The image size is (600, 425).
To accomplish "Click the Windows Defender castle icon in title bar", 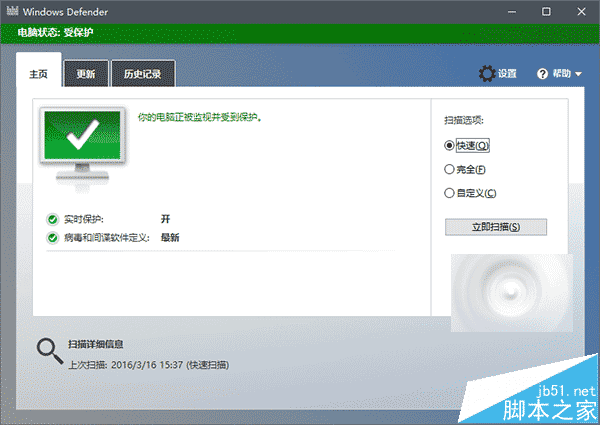I will 13,11.
